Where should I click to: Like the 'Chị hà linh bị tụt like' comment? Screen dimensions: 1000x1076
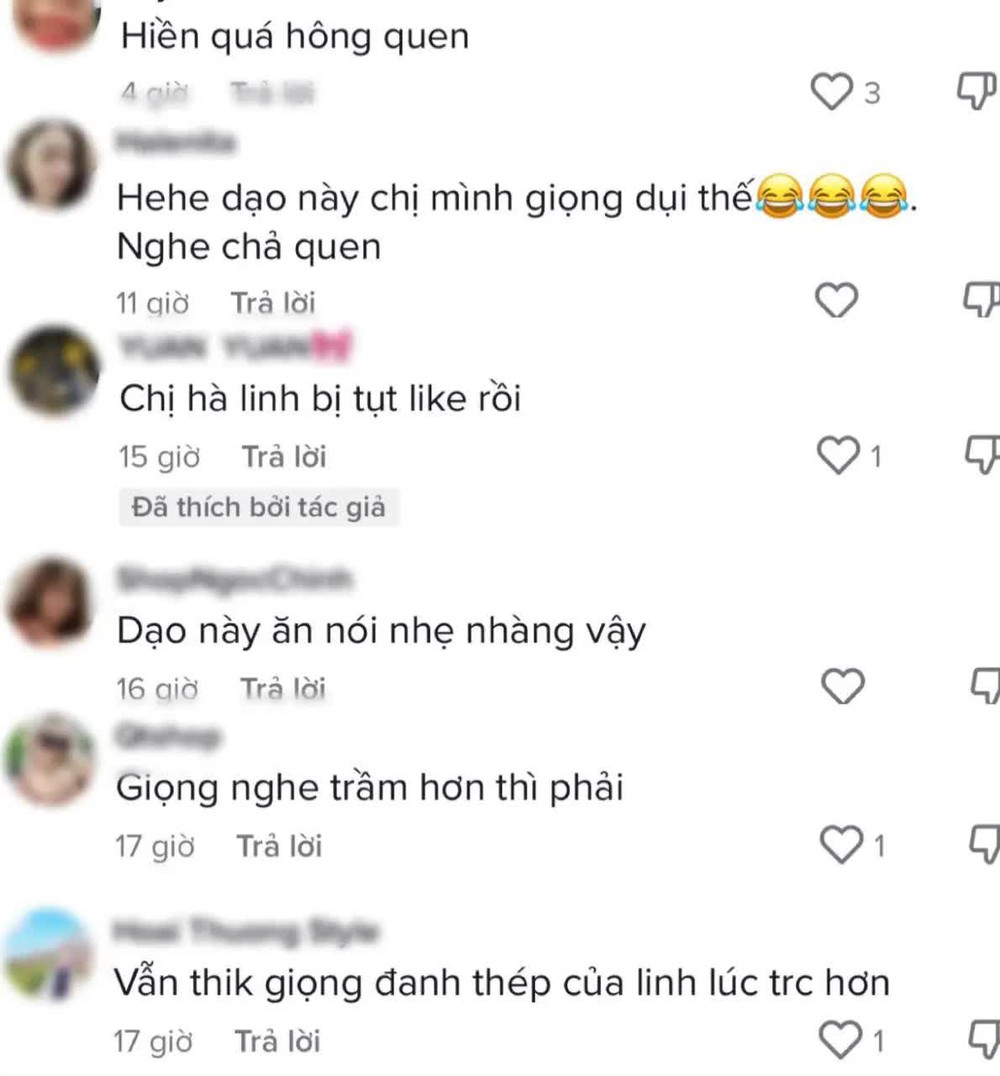coord(838,456)
